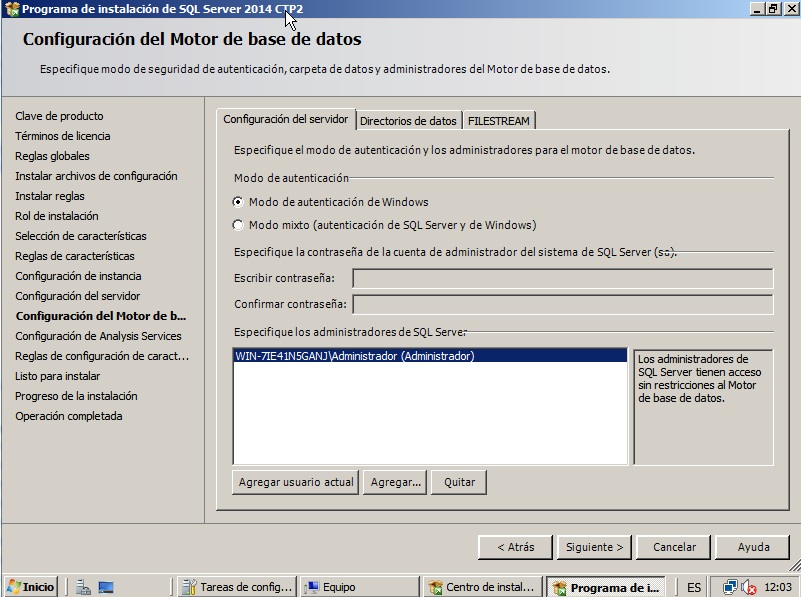Select the Configuración del servidor tab

[289, 118]
